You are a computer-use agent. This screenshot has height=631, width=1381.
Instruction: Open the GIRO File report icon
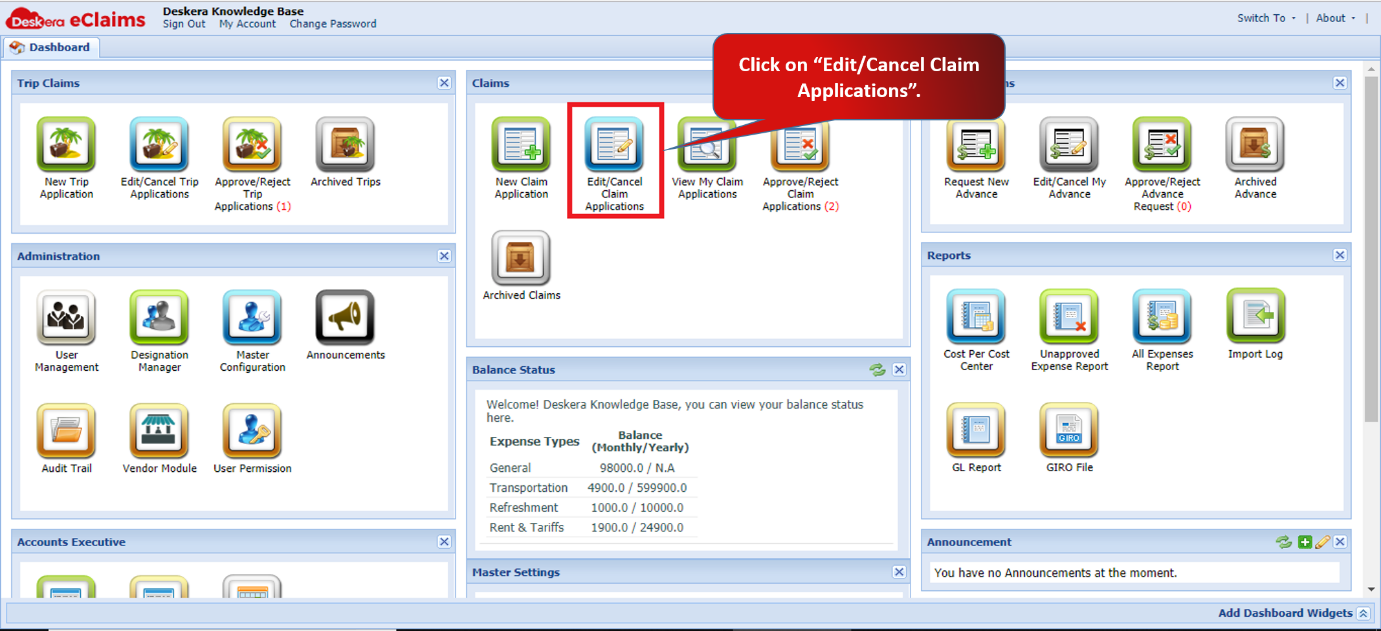coord(1069,431)
